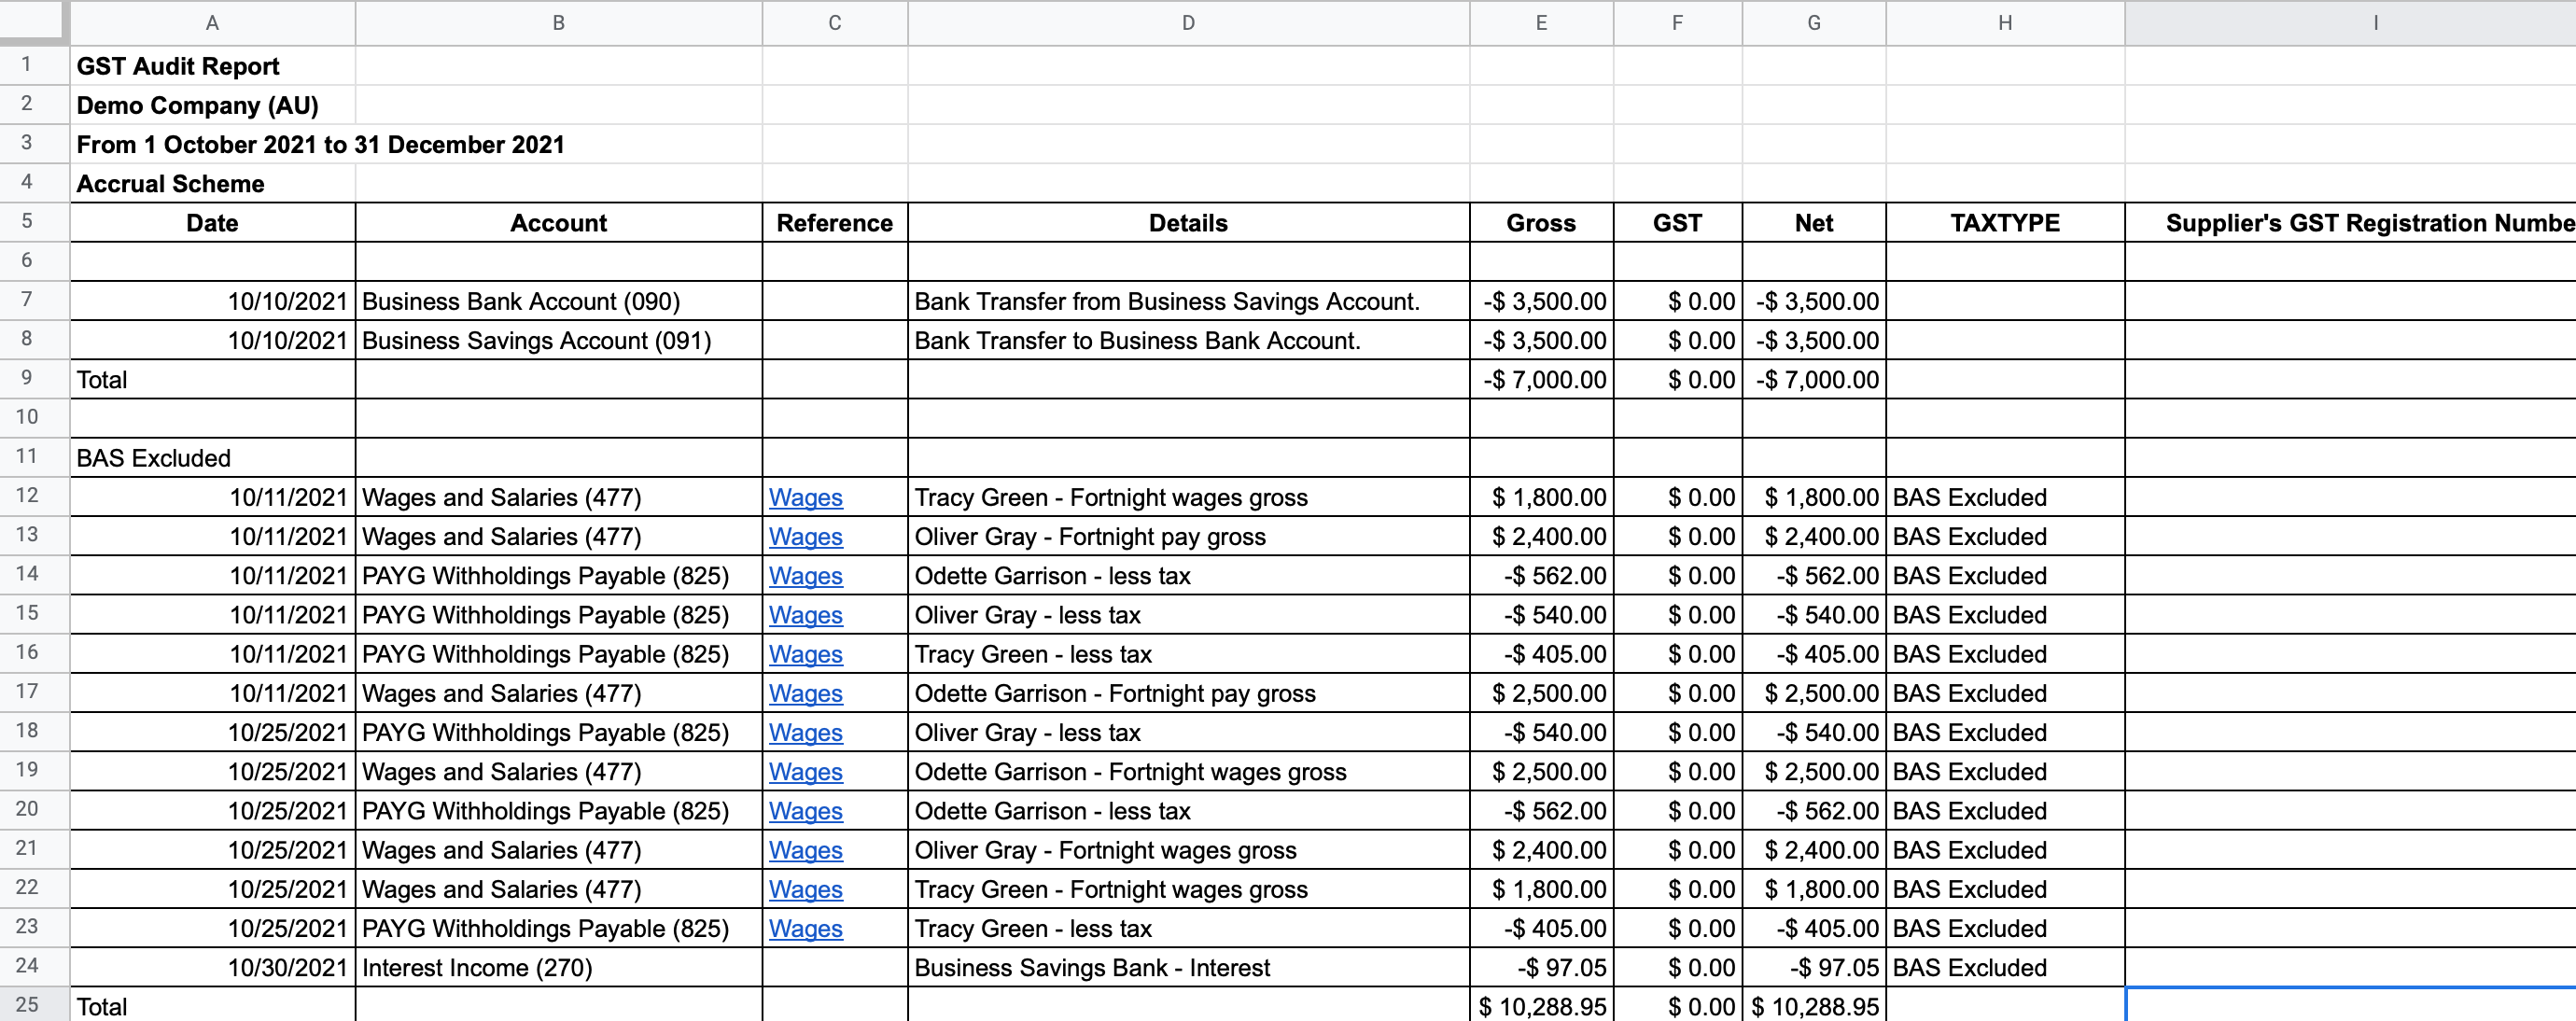The image size is (2576, 1021).
Task: Select 'Interest Income (270)' cell
Action: pyautogui.click(x=558, y=967)
